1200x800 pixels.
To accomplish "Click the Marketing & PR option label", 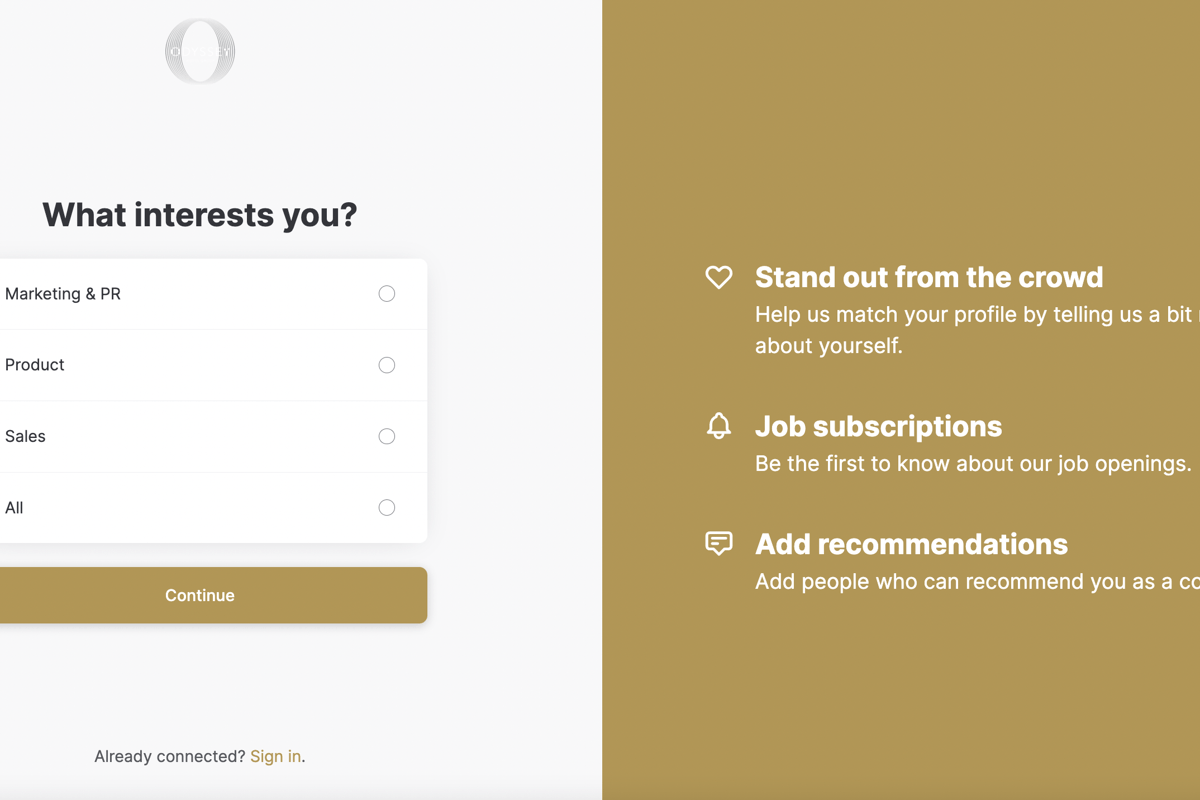I will 63,294.
